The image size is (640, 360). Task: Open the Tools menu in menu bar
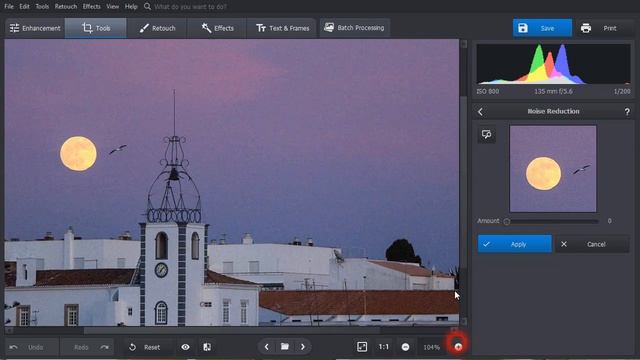42,7
